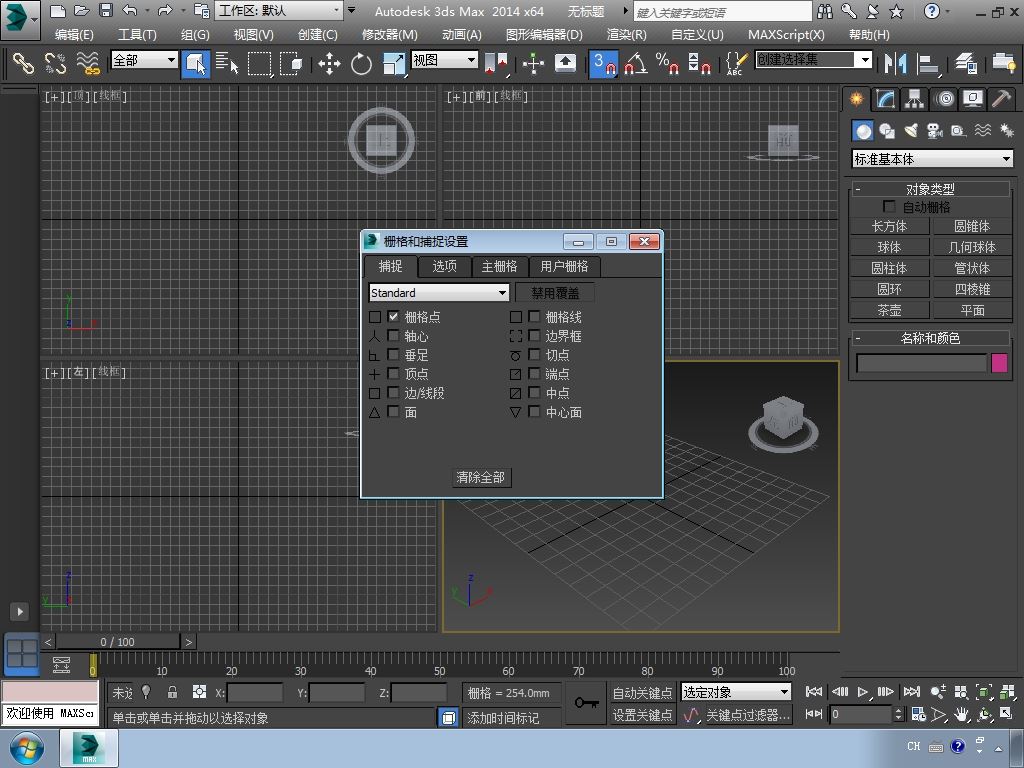Screen dimensions: 1024x768
Task: Open the 修改器(M) menu
Action: pyautogui.click(x=390, y=35)
